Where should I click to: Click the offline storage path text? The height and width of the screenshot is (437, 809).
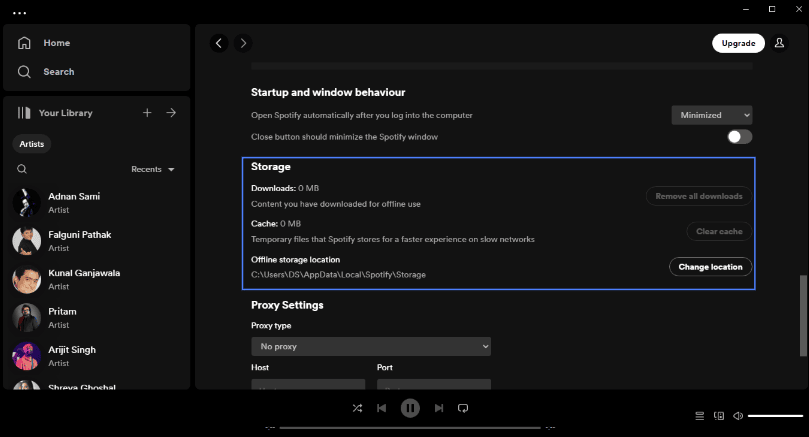(338, 274)
